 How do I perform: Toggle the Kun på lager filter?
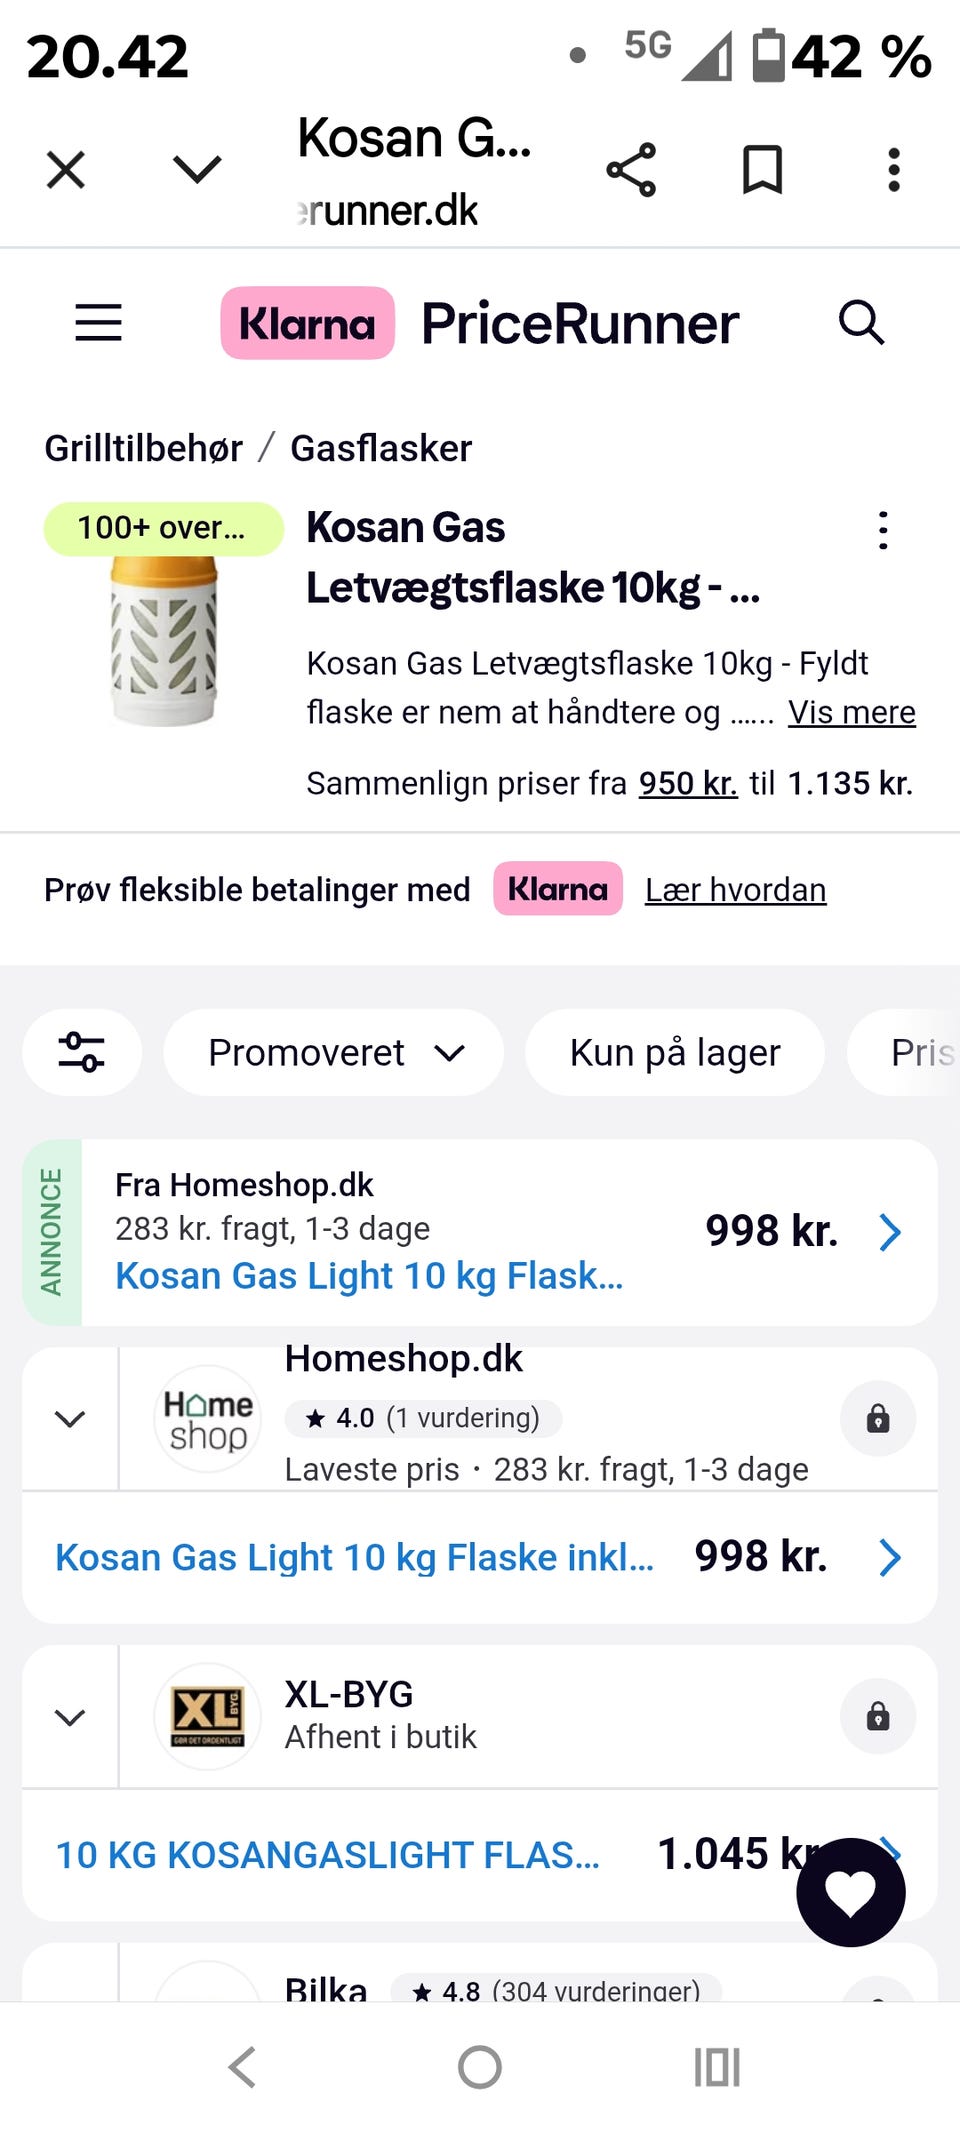coord(675,1052)
